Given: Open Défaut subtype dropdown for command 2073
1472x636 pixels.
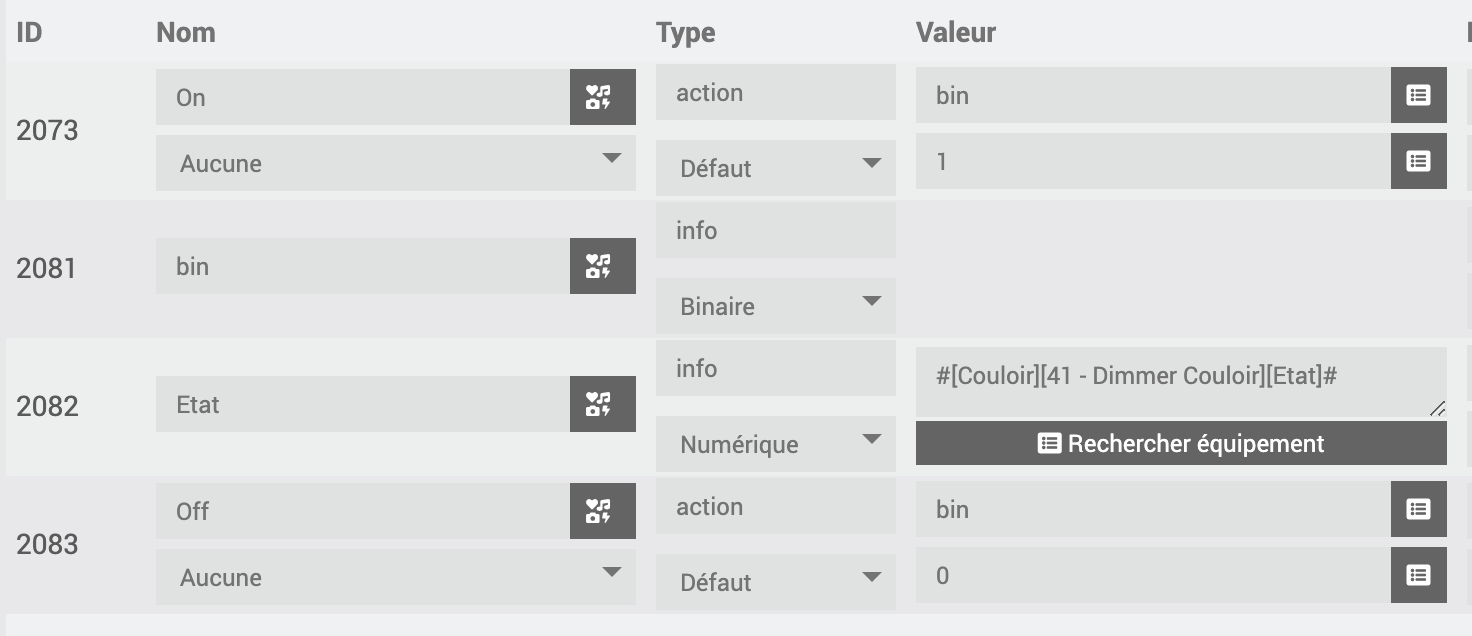Looking at the screenshot, I should click(776, 168).
